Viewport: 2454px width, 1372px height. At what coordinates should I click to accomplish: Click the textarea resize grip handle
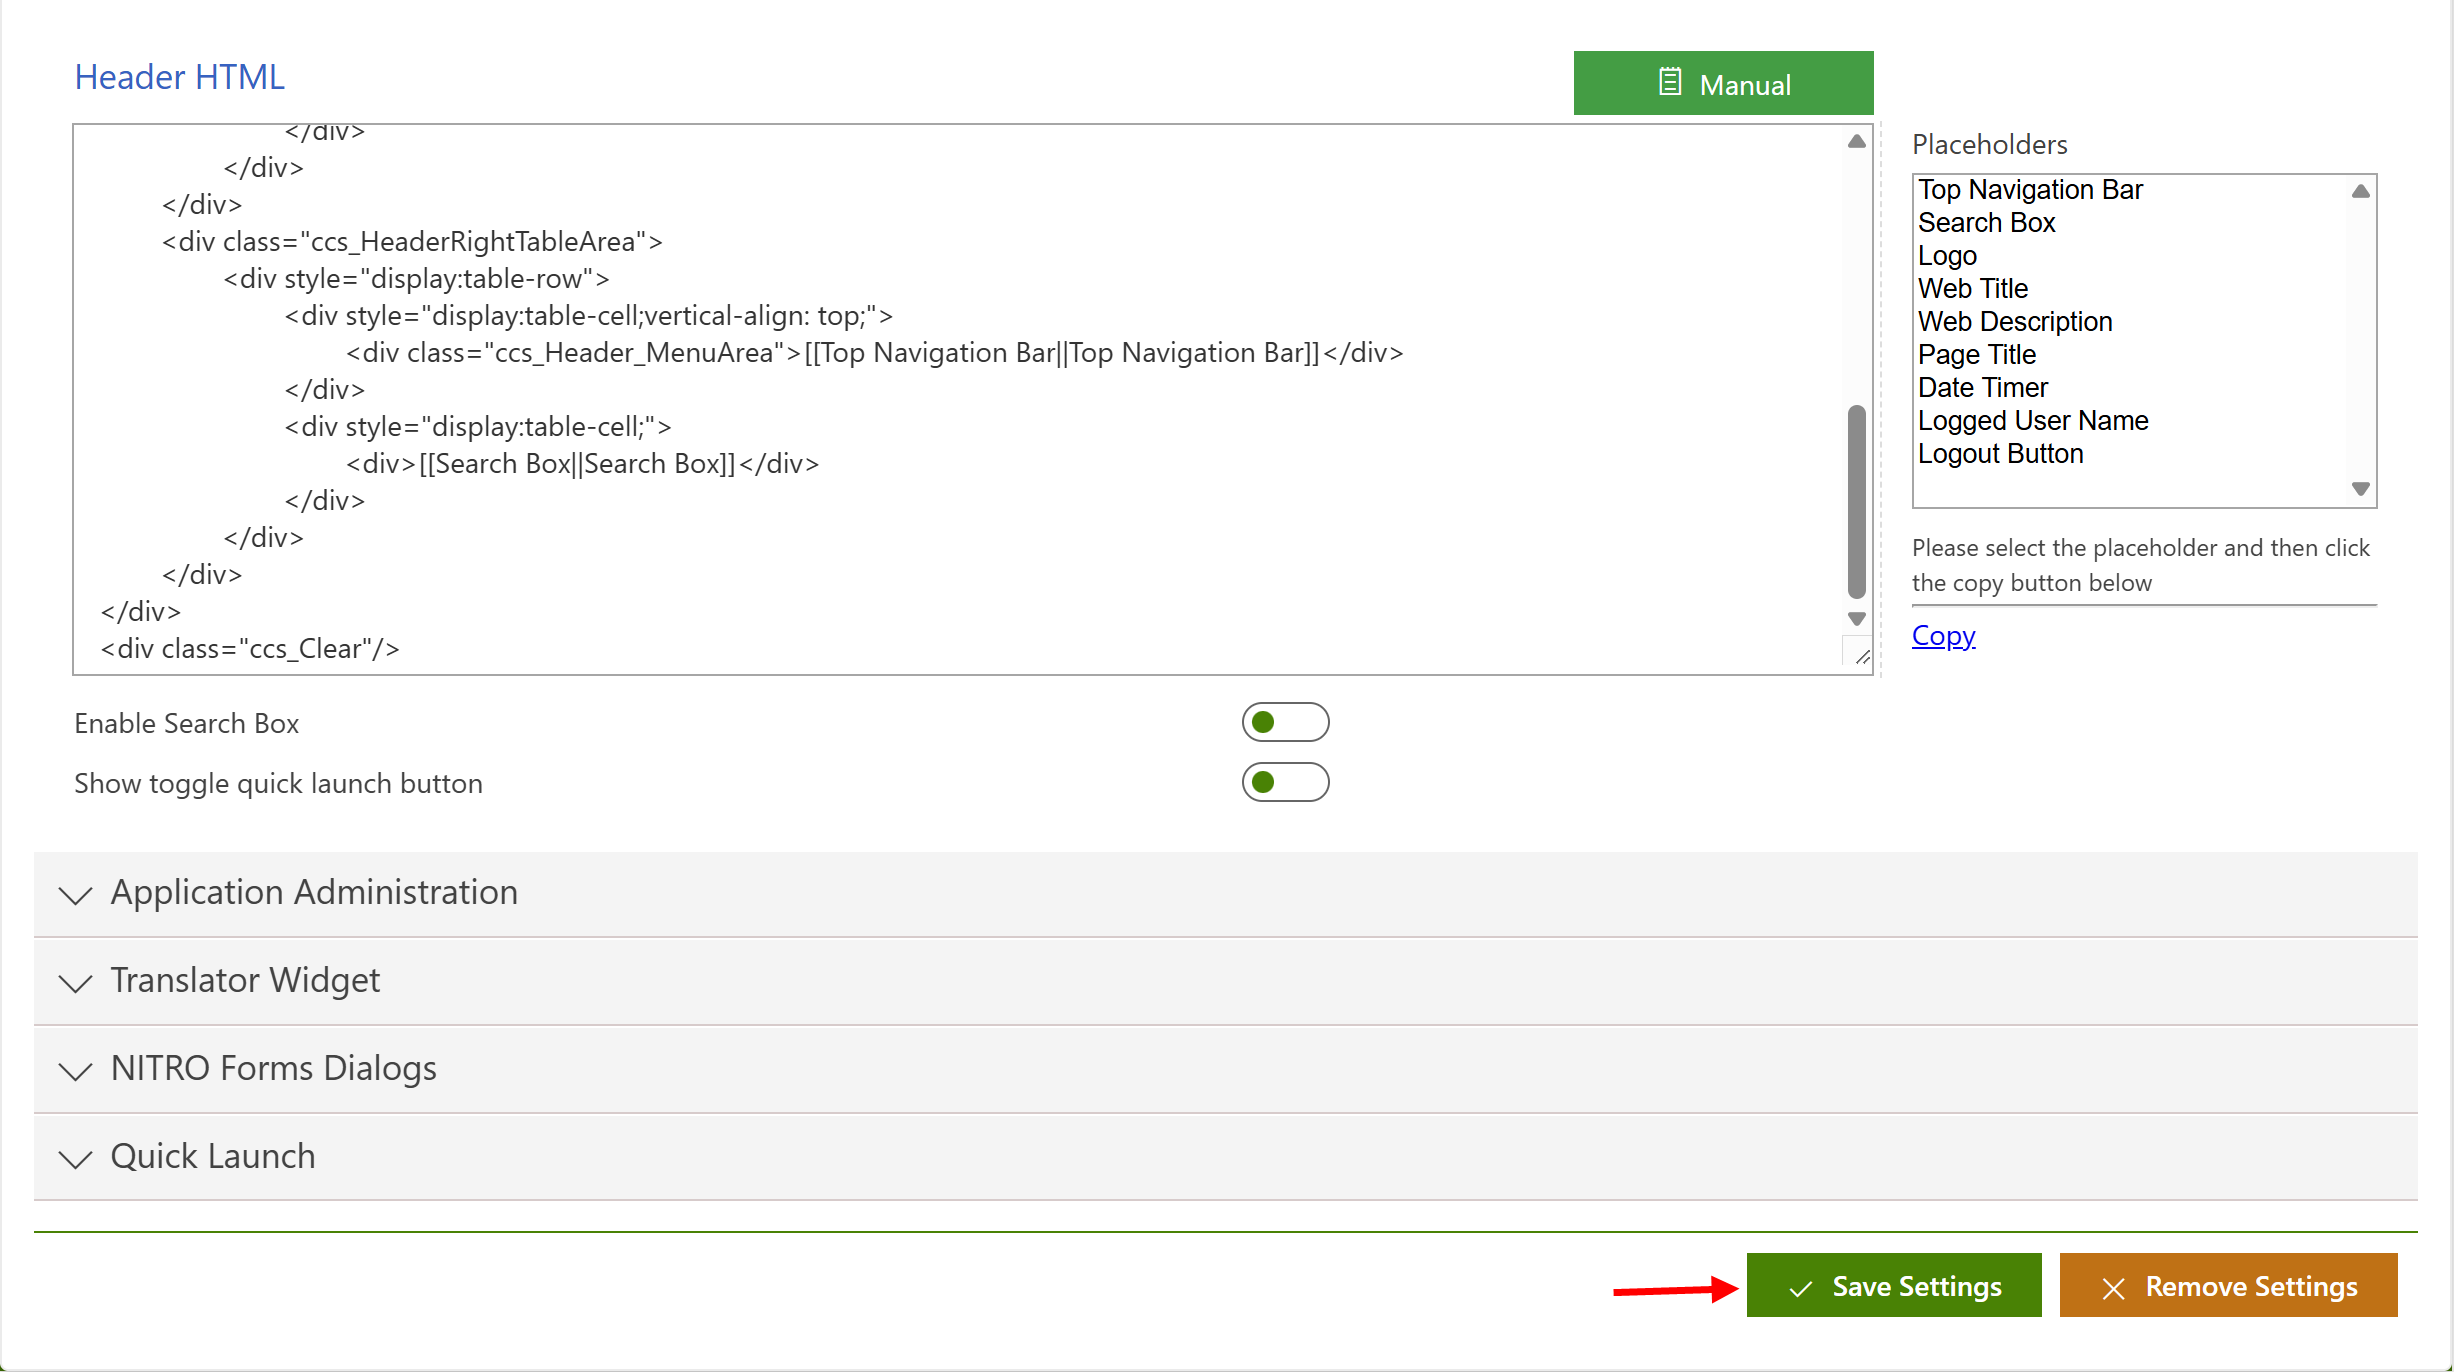tap(1861, 657)
